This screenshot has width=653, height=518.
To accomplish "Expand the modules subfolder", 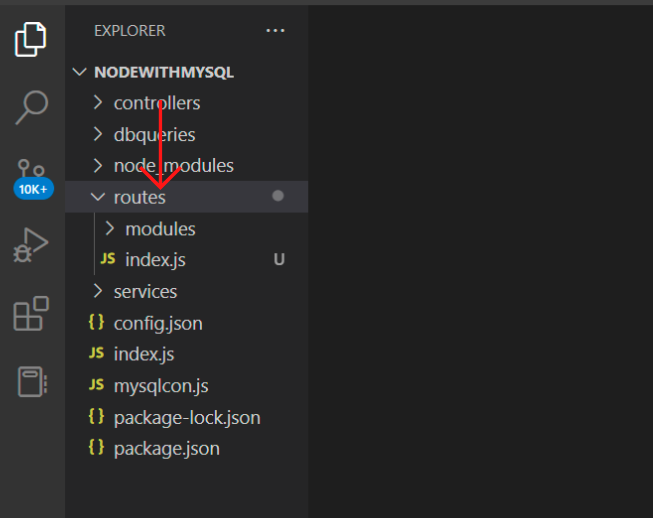I will (x=160, y=229).
